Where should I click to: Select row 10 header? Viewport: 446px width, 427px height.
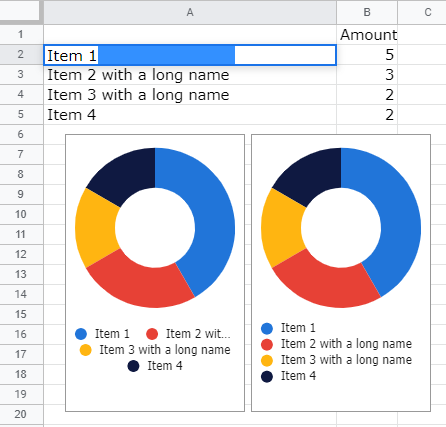(x=21, y=214)
